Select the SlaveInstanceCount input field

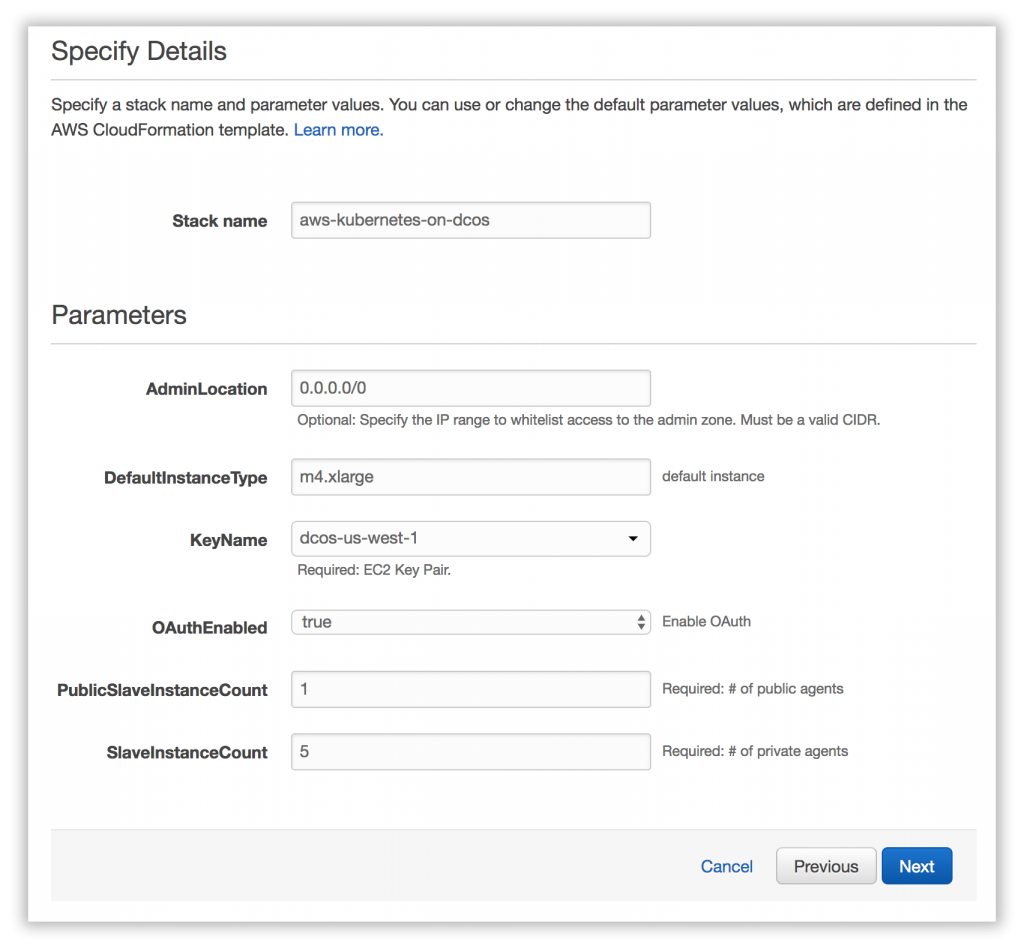point(470,752)
